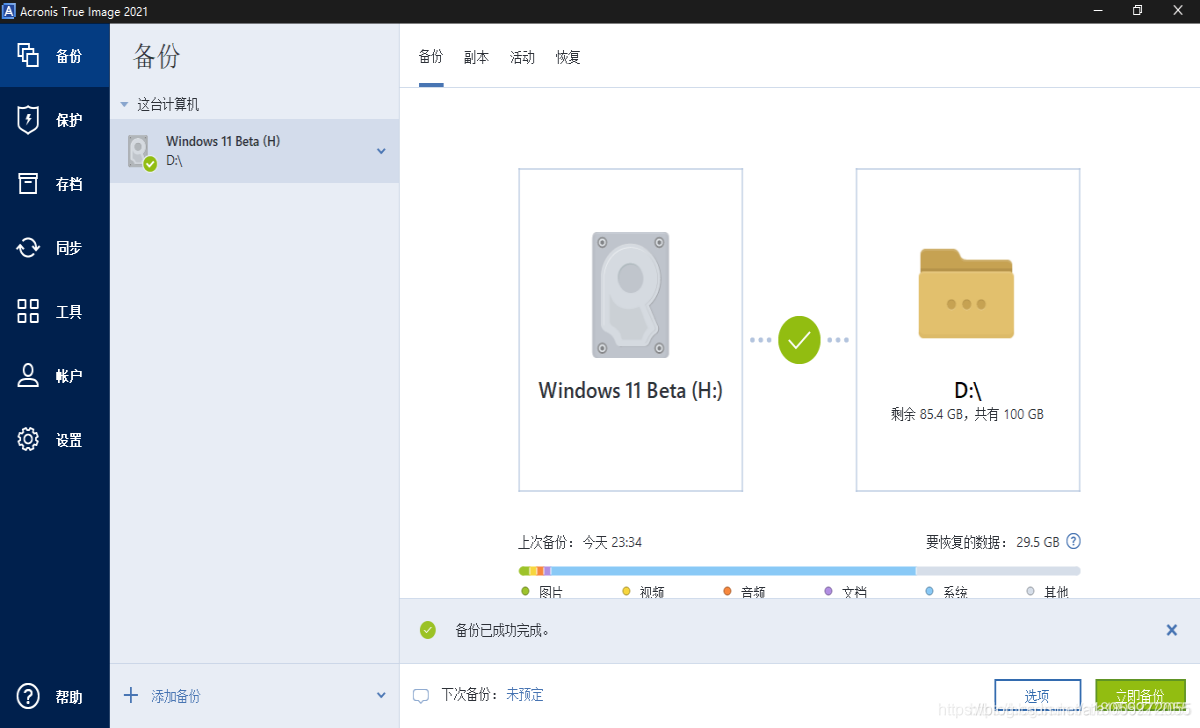This screenshot has width=1200, height=728.
Task: Switch to the 恢复 tab
Action: pyautogui.click(x=568, y=57)
